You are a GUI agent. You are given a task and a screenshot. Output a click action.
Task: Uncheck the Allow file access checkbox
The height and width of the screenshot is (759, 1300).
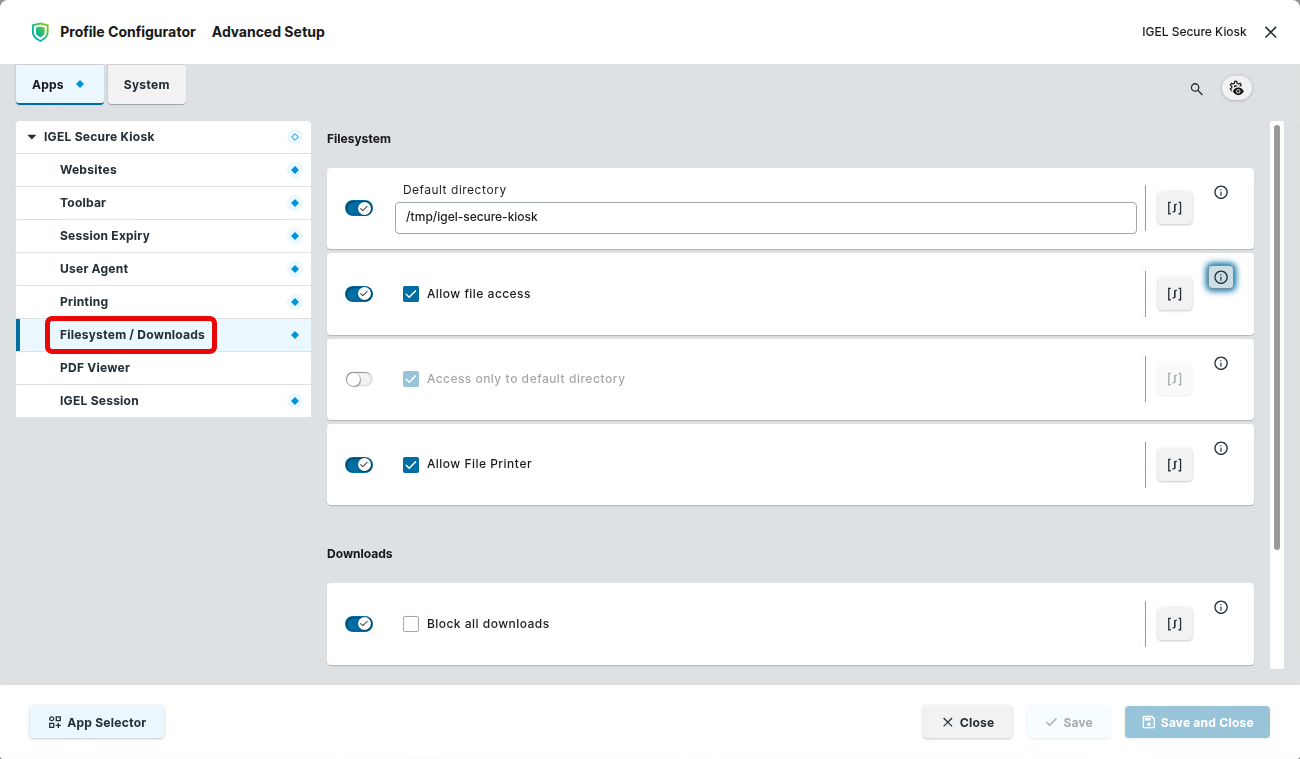click(411, 294)
